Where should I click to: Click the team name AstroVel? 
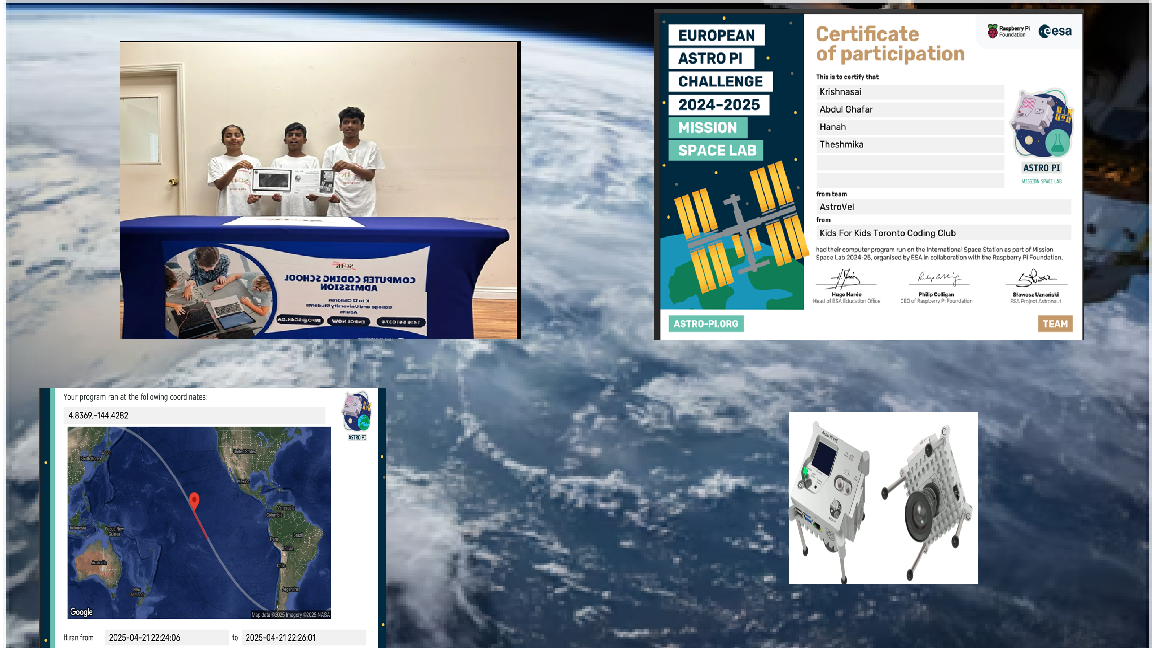pyautogui.click(x=837, y=207)
